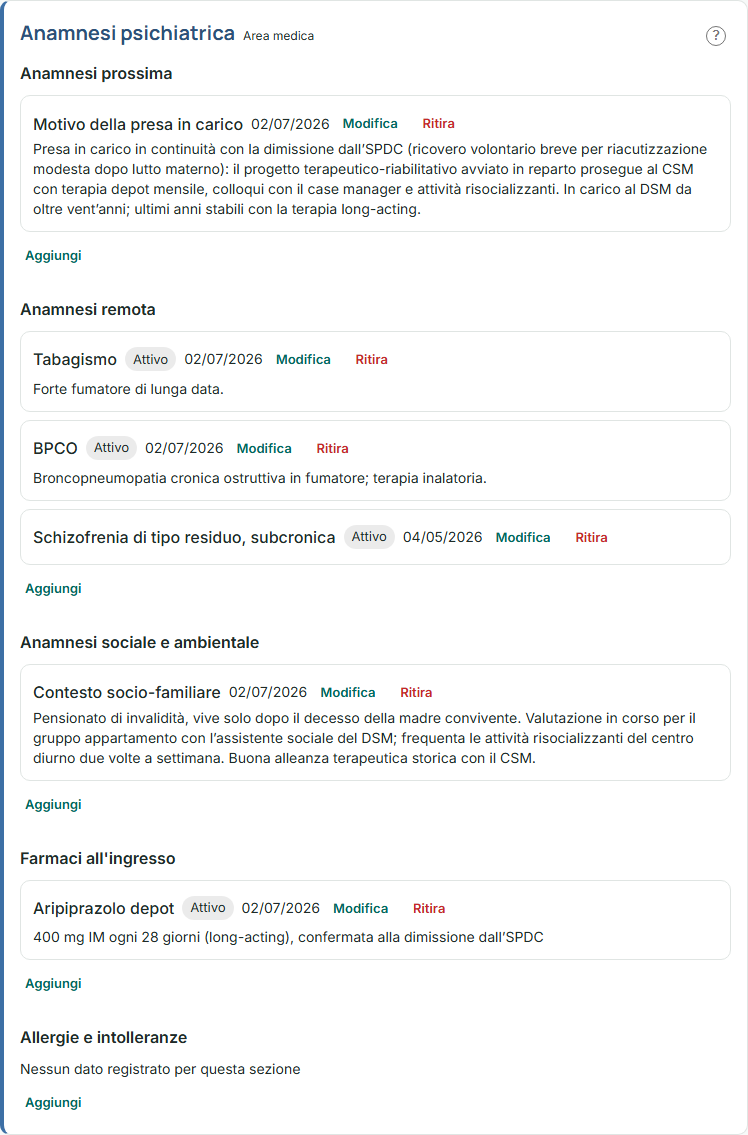Modify the Aripiprazolo depot medication

(361, 908)
